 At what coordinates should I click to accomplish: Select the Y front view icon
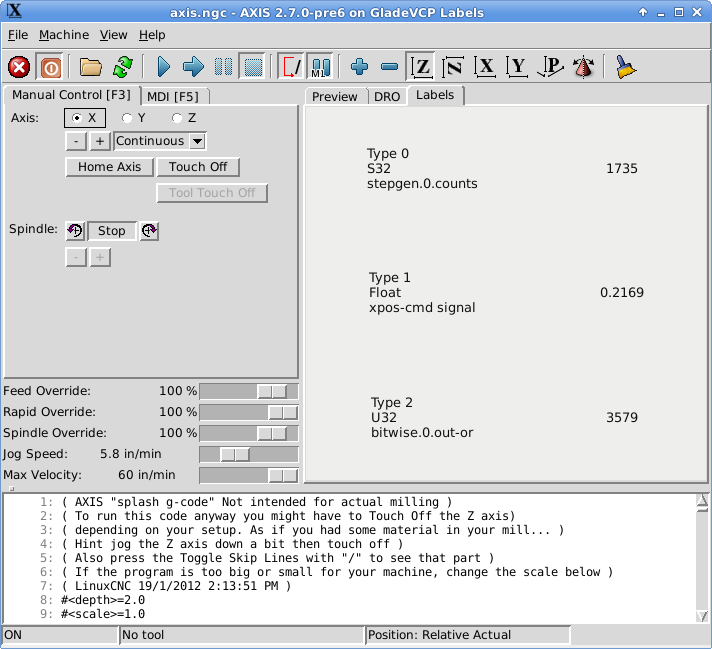[517, 67]
